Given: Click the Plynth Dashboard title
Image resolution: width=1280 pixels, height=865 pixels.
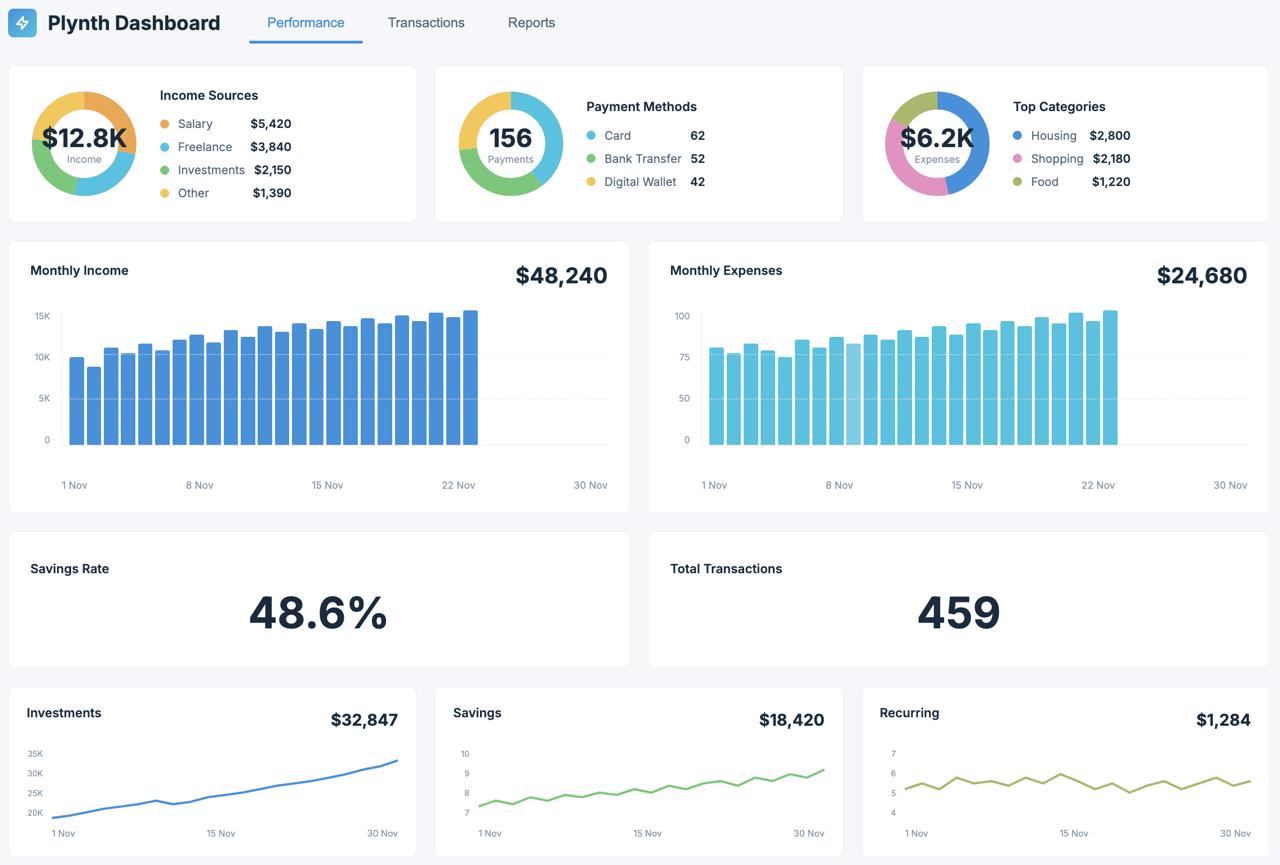Looking at the screenshot, I should coord(134,23).
